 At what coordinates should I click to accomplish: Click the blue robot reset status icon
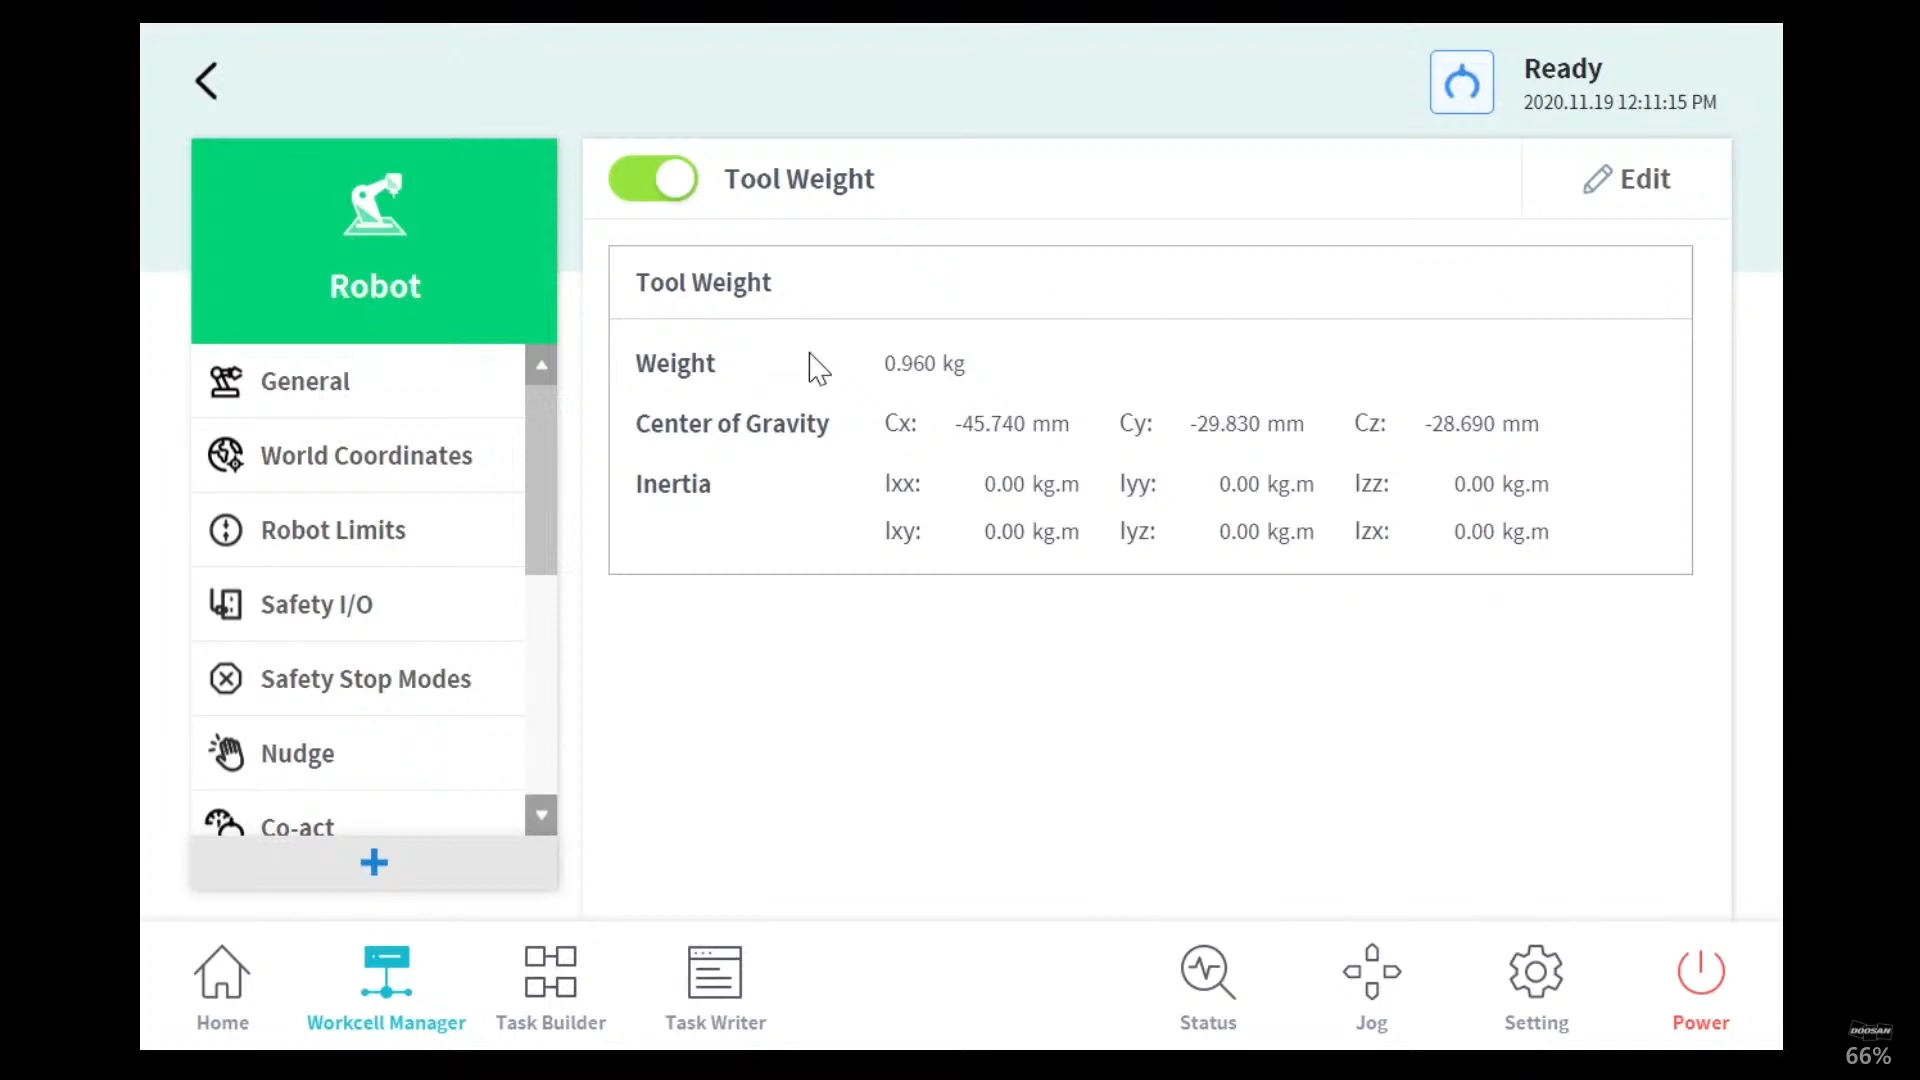tap(1461, 82)
